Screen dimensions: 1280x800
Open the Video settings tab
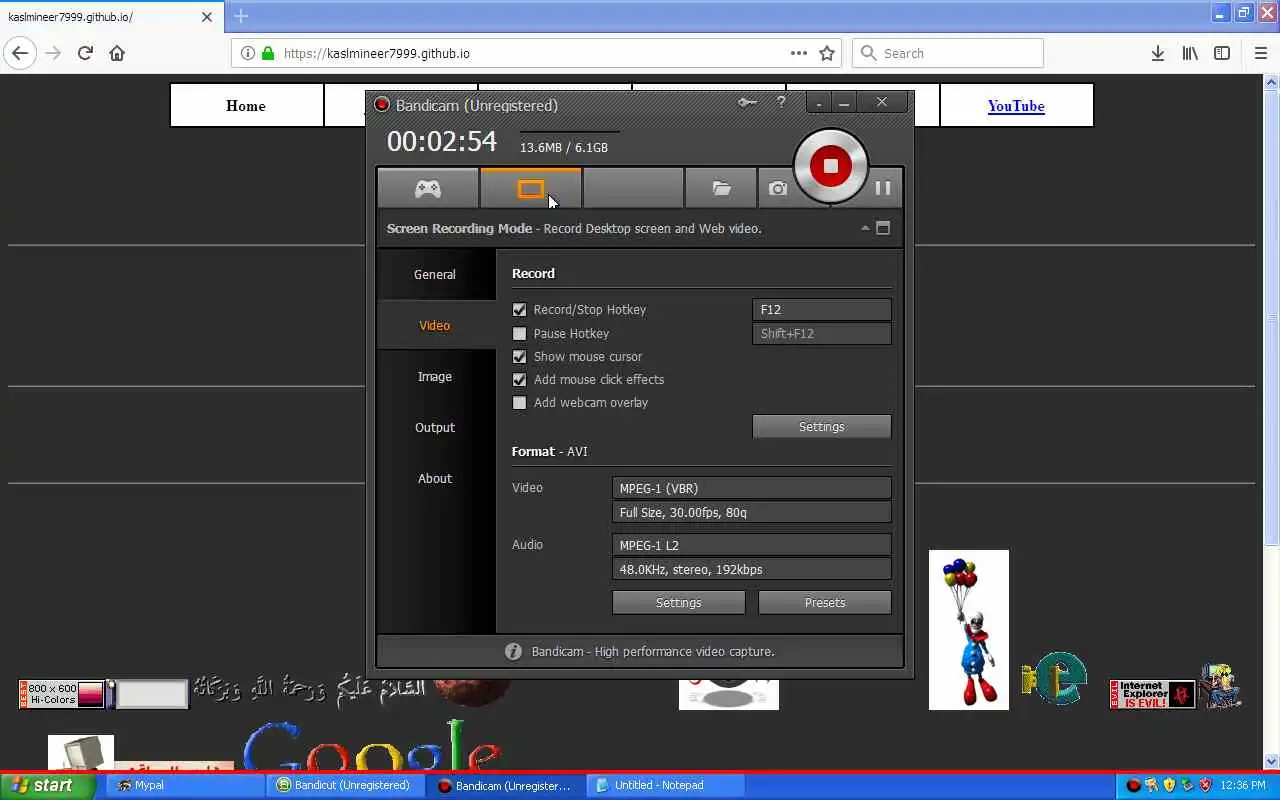435,325
